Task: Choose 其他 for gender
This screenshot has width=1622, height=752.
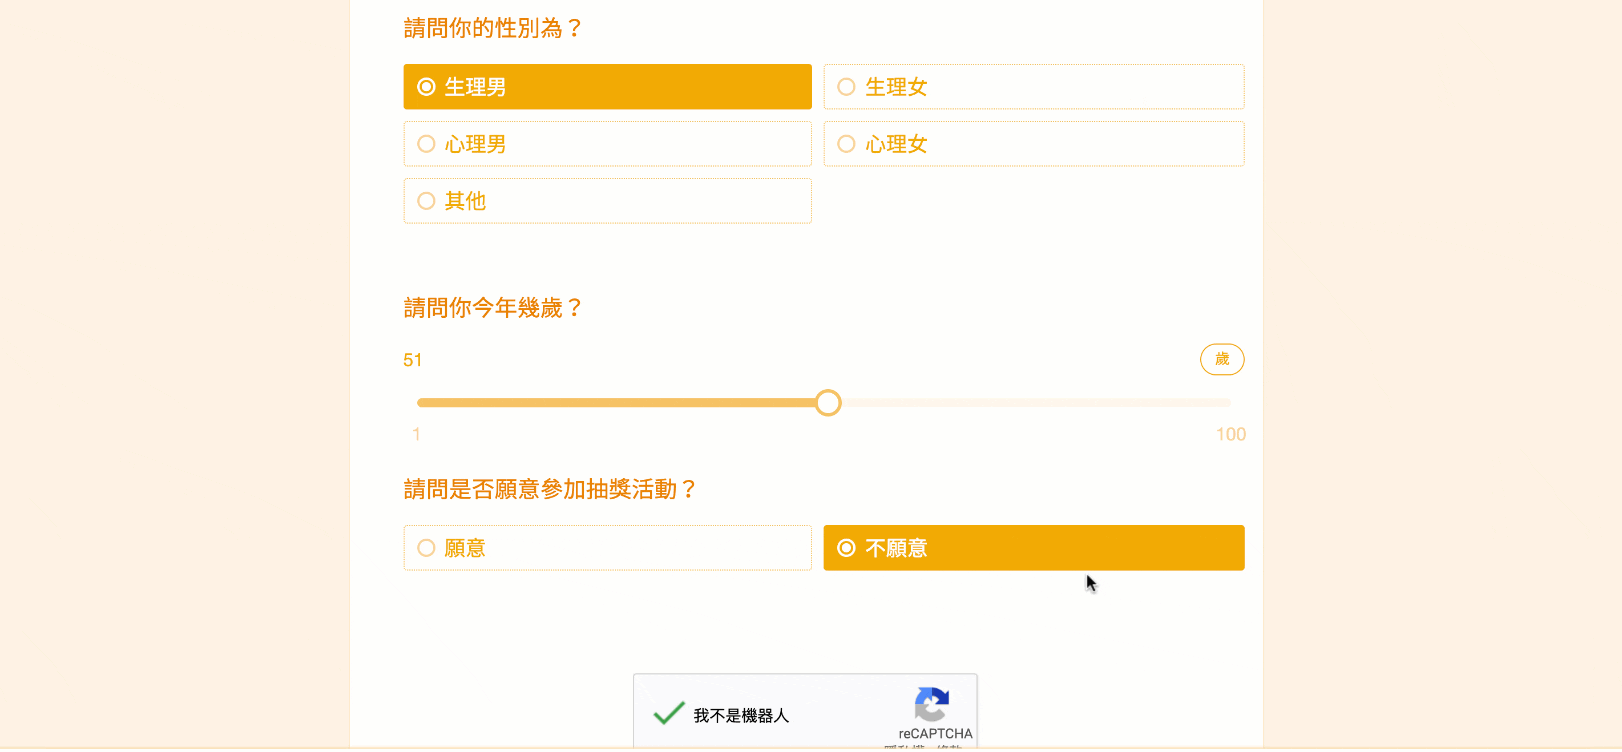Action: (607, 201)
